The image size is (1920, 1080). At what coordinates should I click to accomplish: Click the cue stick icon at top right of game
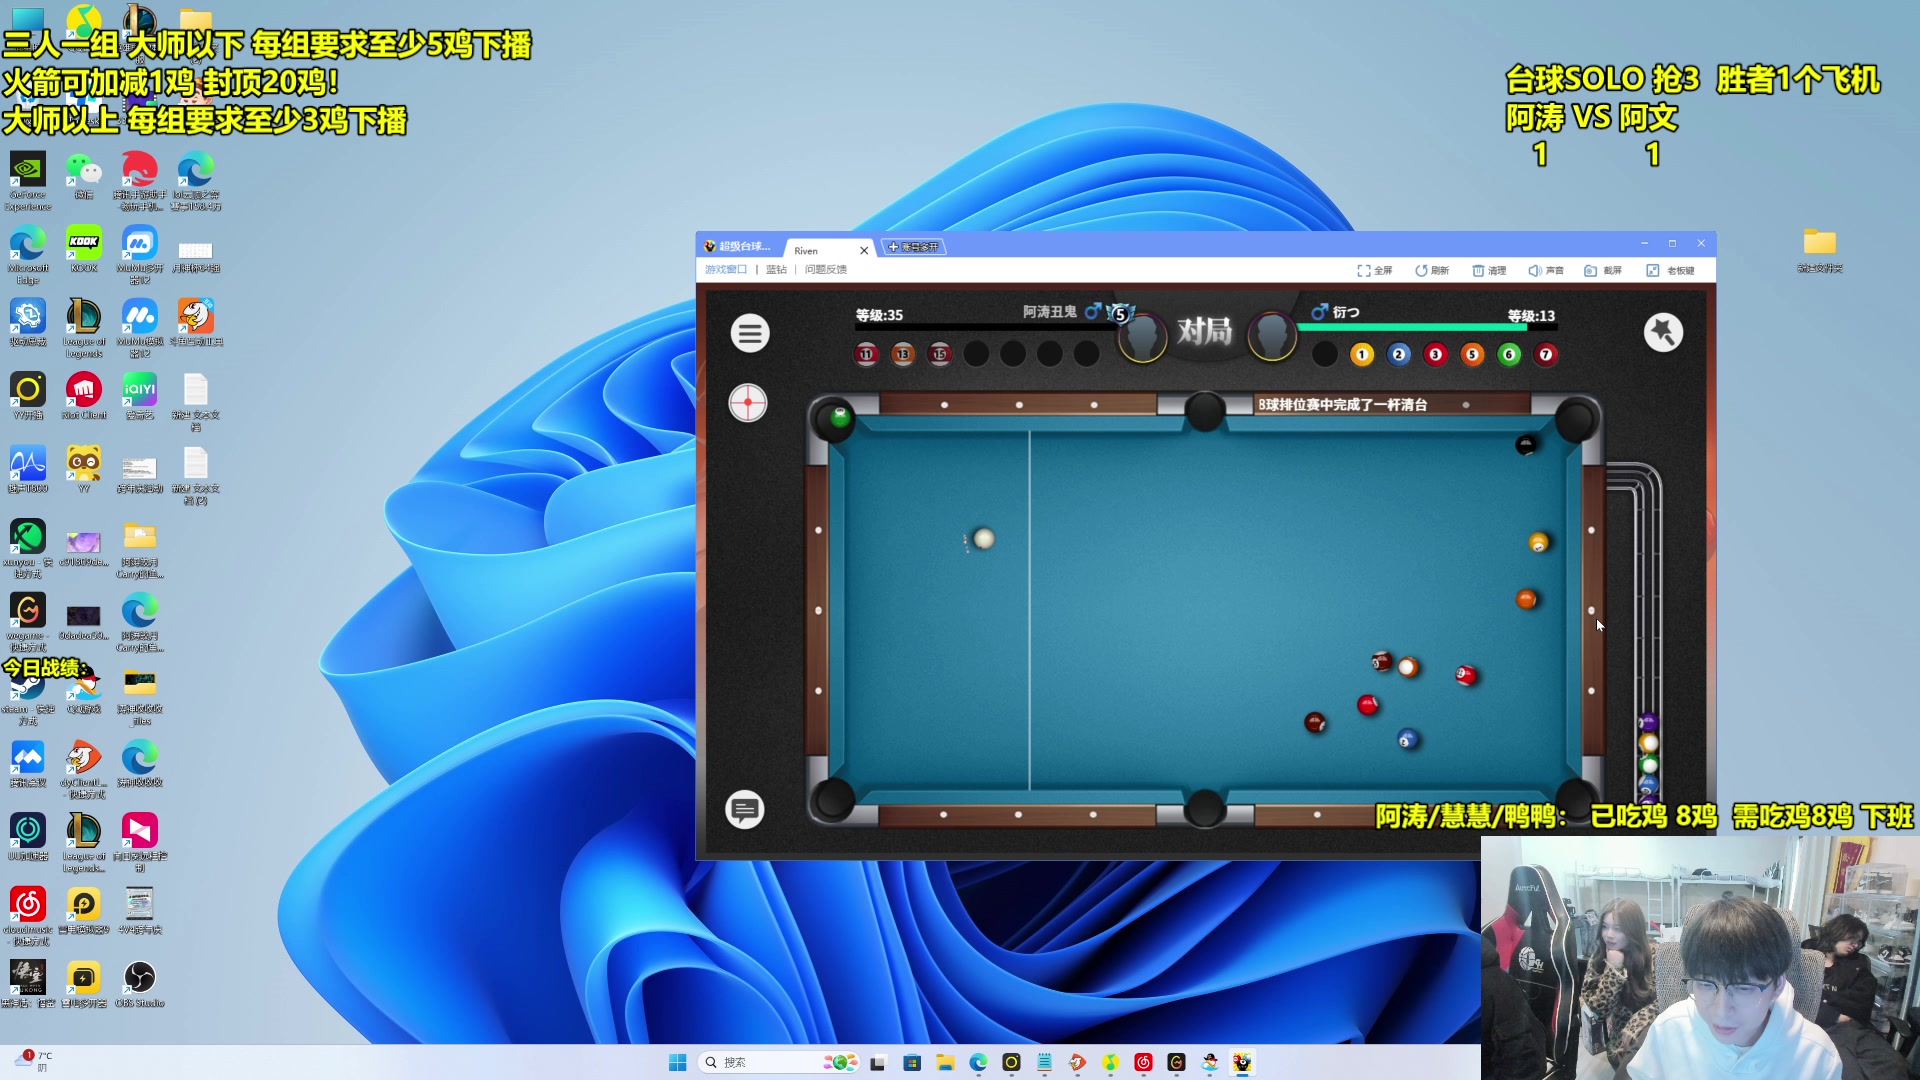click(1664, 332)
